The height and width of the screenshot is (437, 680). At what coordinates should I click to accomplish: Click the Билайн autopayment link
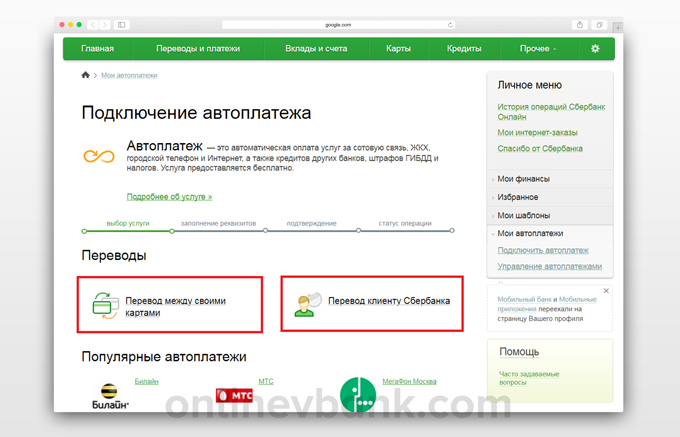pyautogui.click(x=147, y=382)
